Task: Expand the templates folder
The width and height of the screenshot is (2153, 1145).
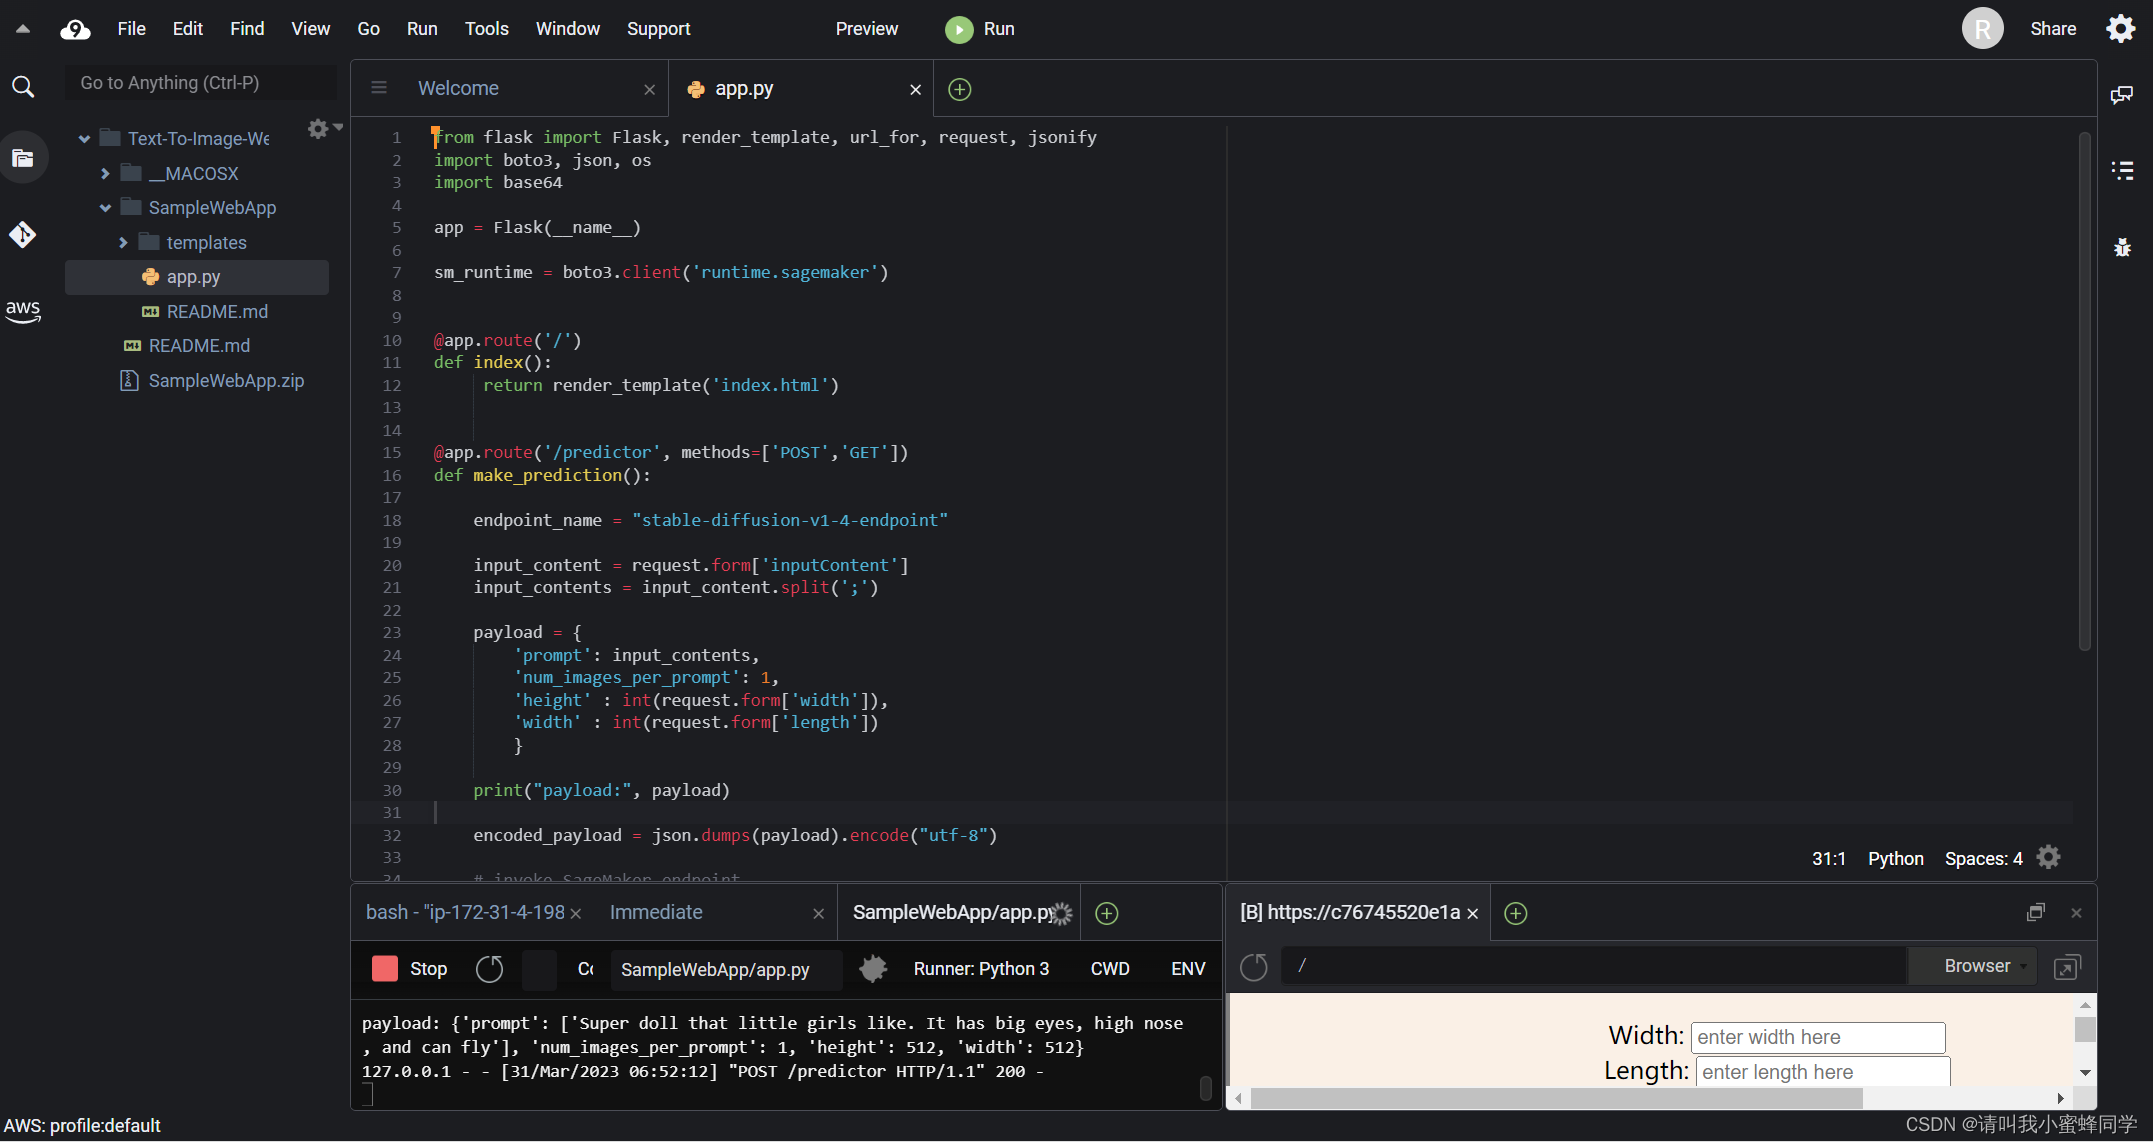Action: pos(123,243)
